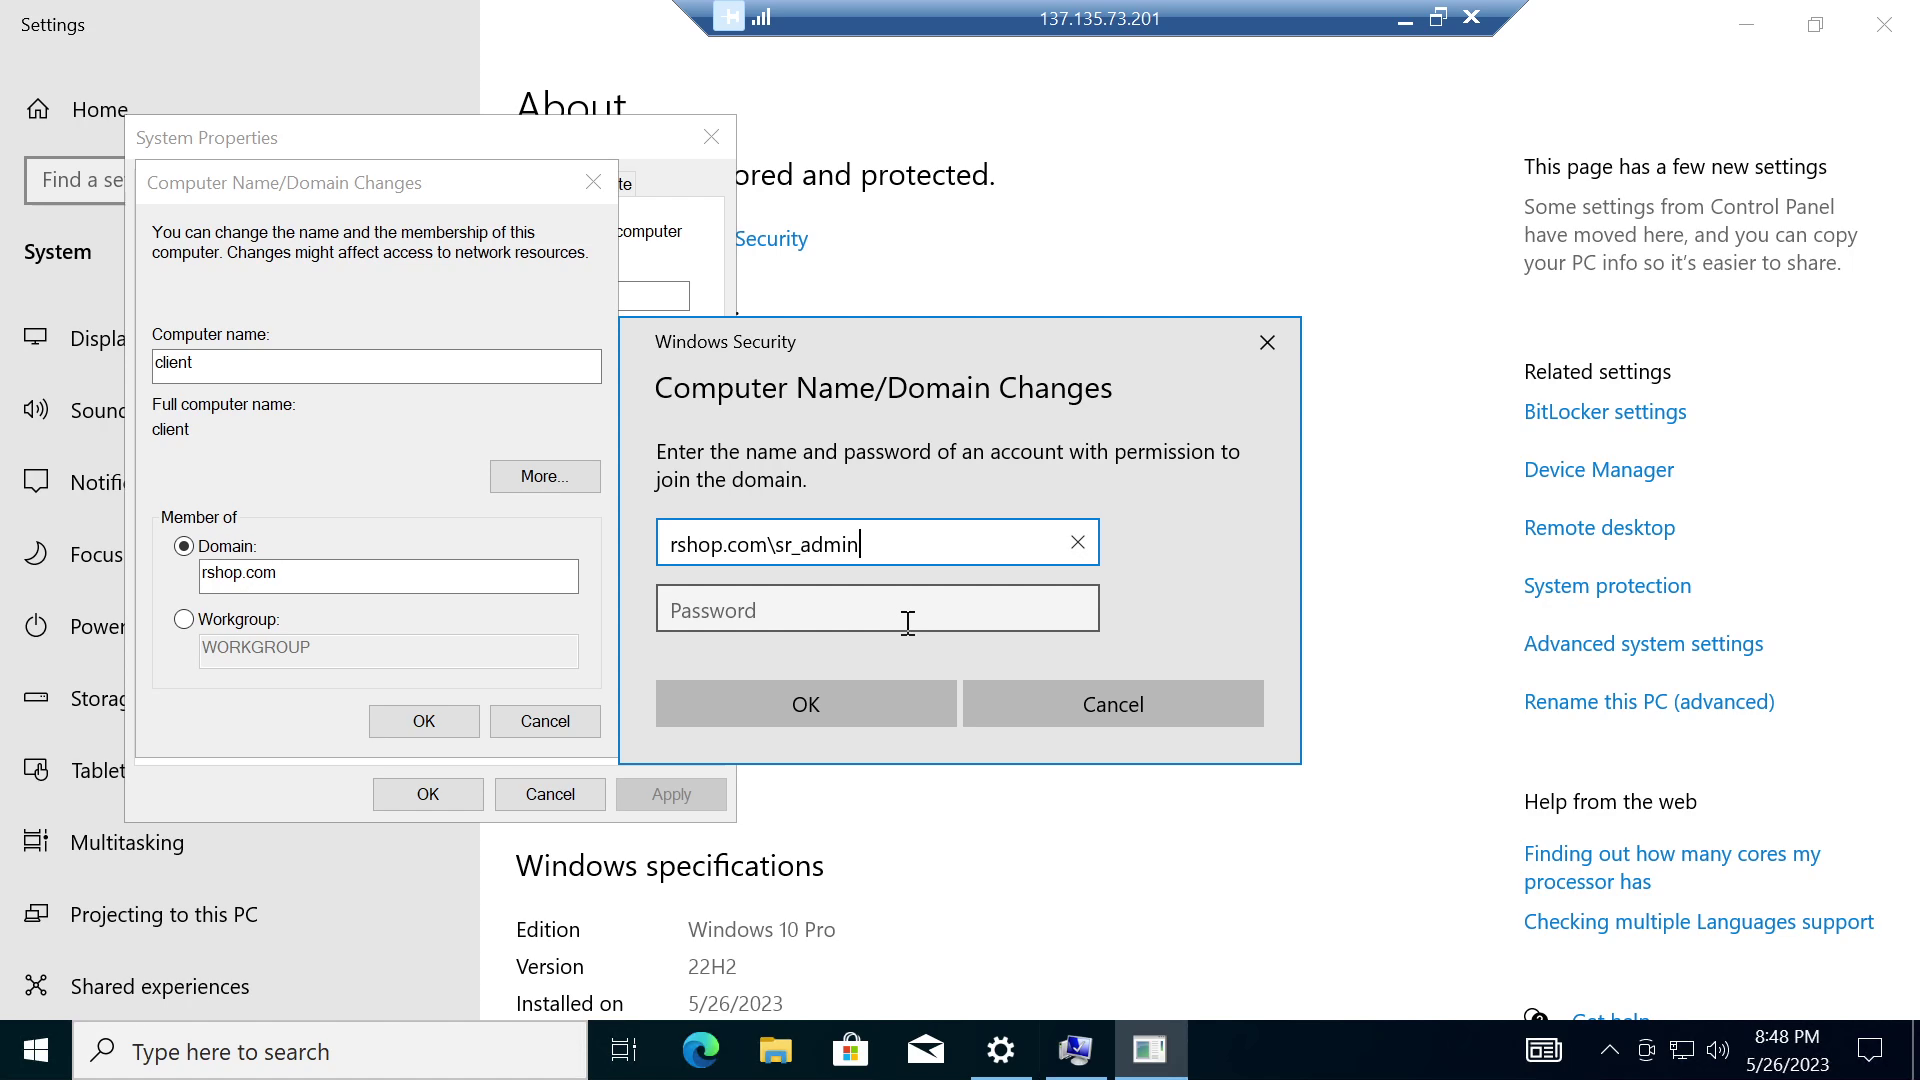The height and width of the screenshot is (1080, 1920).
Task: Click Cancel in Windows Security dialog
Action: point(1113,704)
